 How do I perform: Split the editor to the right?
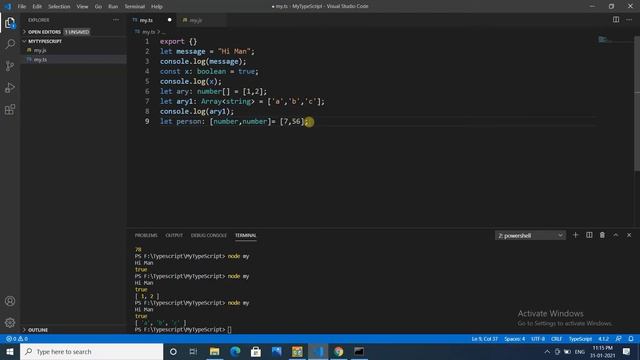616,20
